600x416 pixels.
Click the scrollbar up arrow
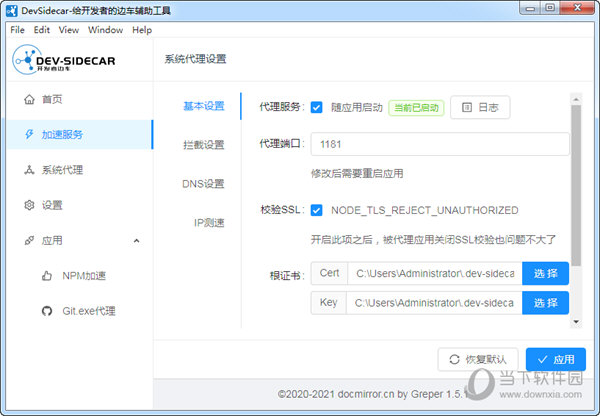click(x=576, y=100)
